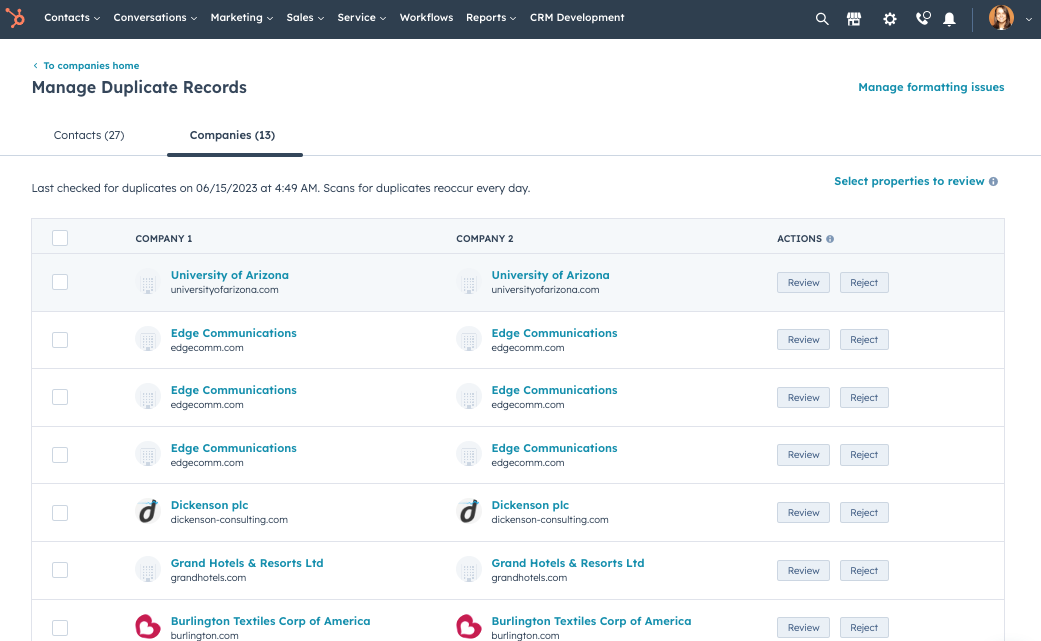Click Company 1 dickenson-consulting.com domain text
The image size is (1041, 641).
(x=229, y=520)
